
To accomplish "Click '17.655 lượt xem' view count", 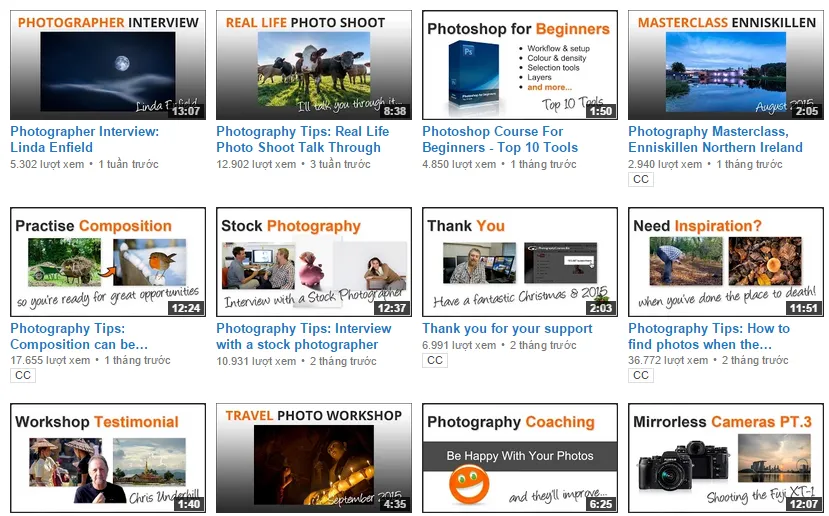I will click(x=50, y=361).
